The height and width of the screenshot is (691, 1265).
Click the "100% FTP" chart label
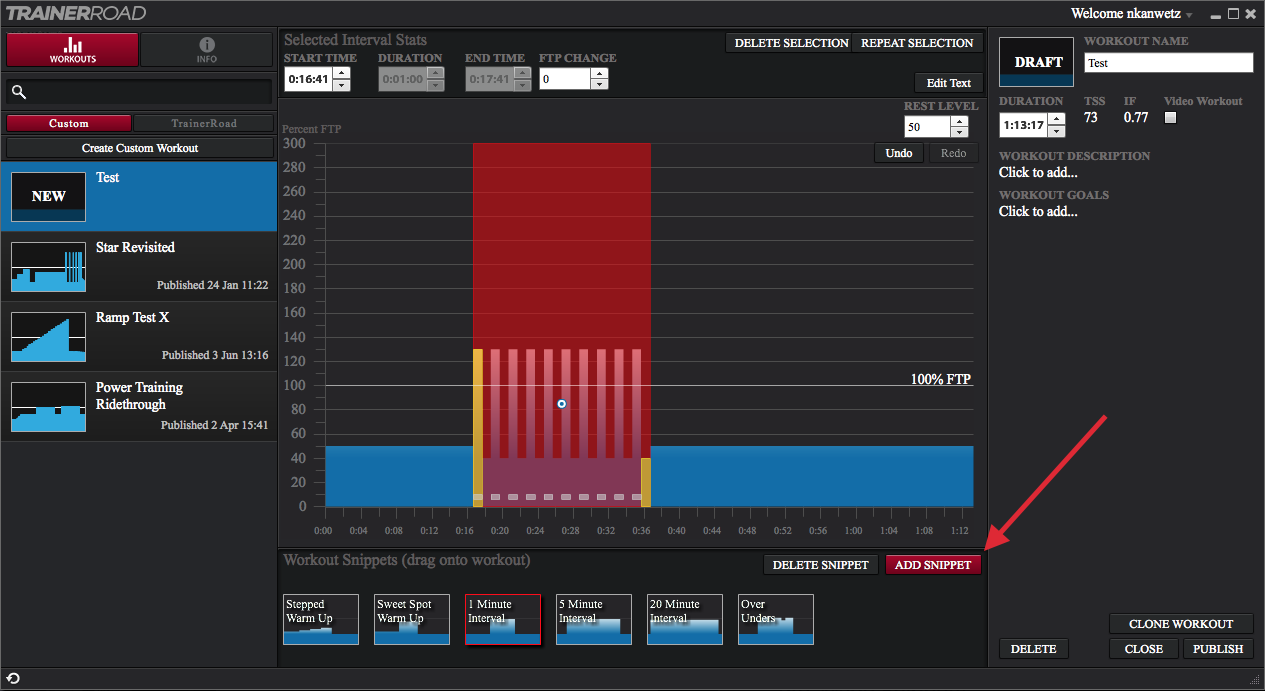[x=941, y=379]
